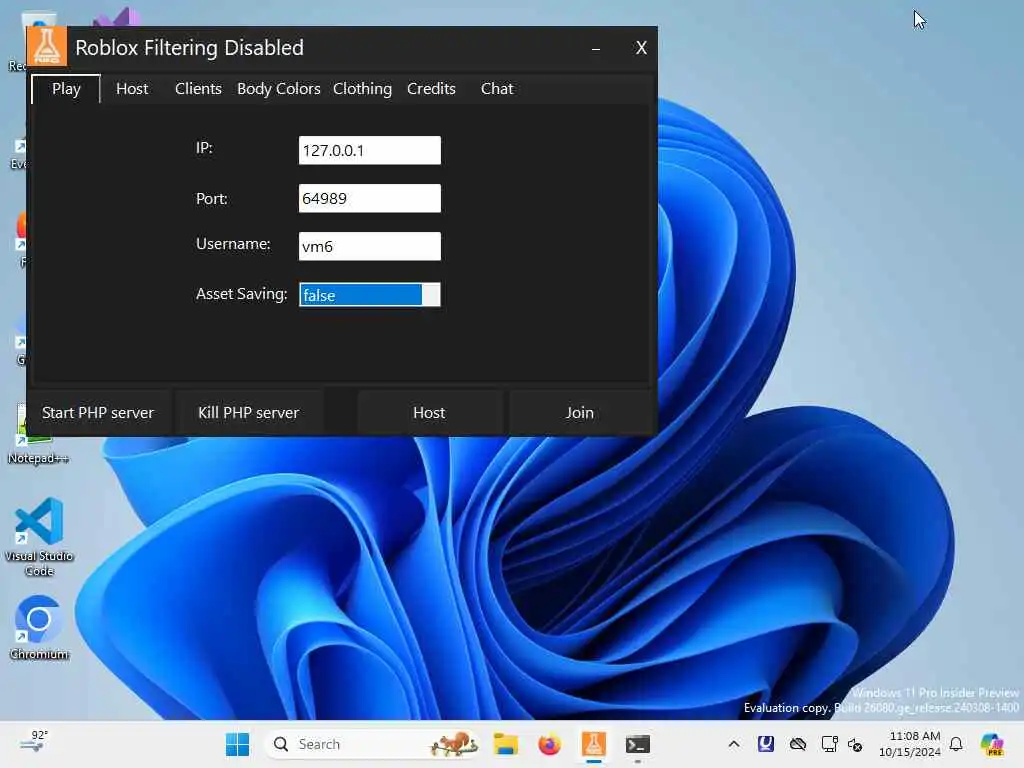Image resolution: width=1024 pixels, height=768 pixels.
Task: Click the orange flask taskbar app icon
Action: 594,744
